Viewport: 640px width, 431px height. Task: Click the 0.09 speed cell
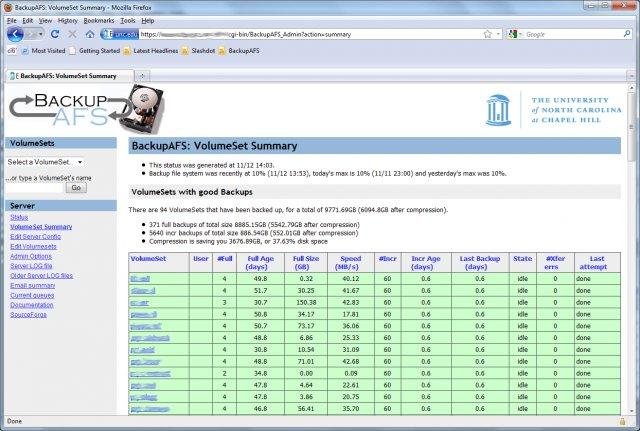[x=351, y=373]
